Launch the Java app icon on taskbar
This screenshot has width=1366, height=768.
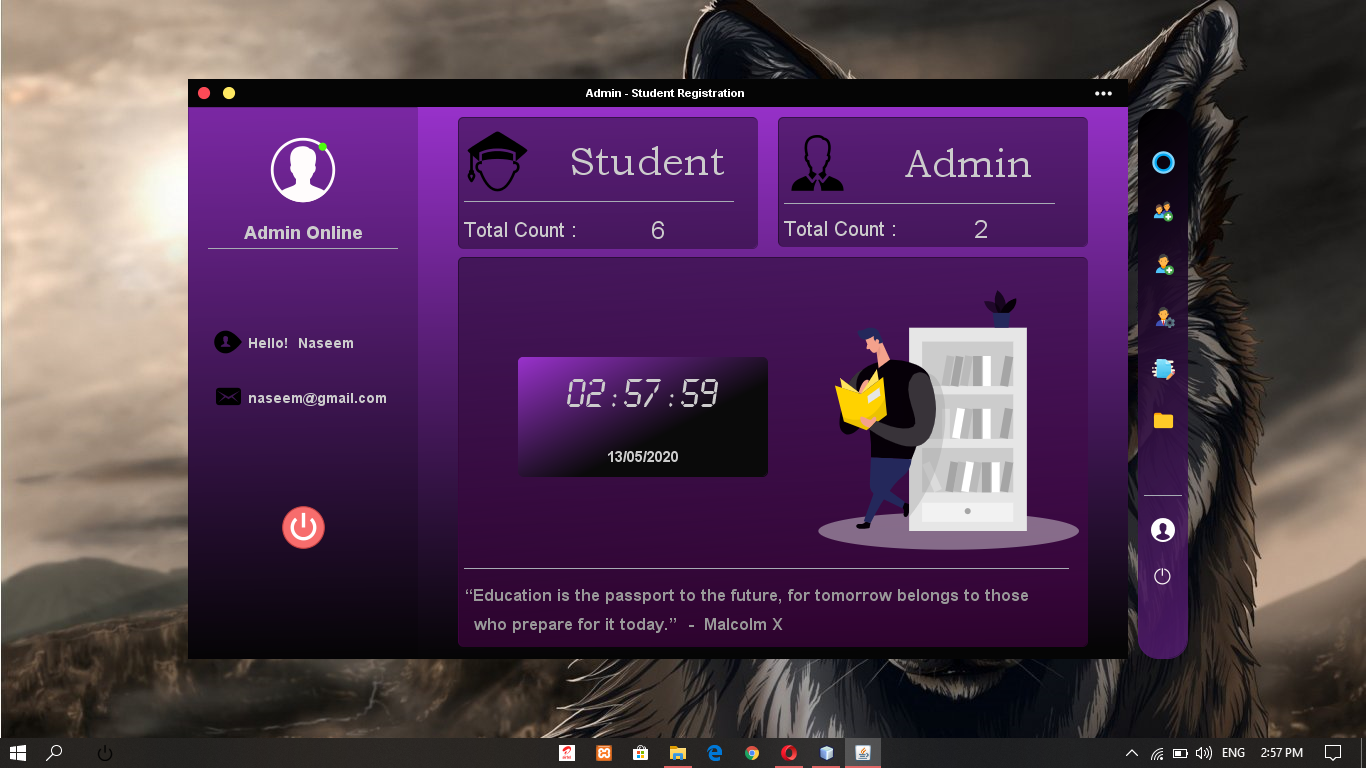tap(862, 752)
